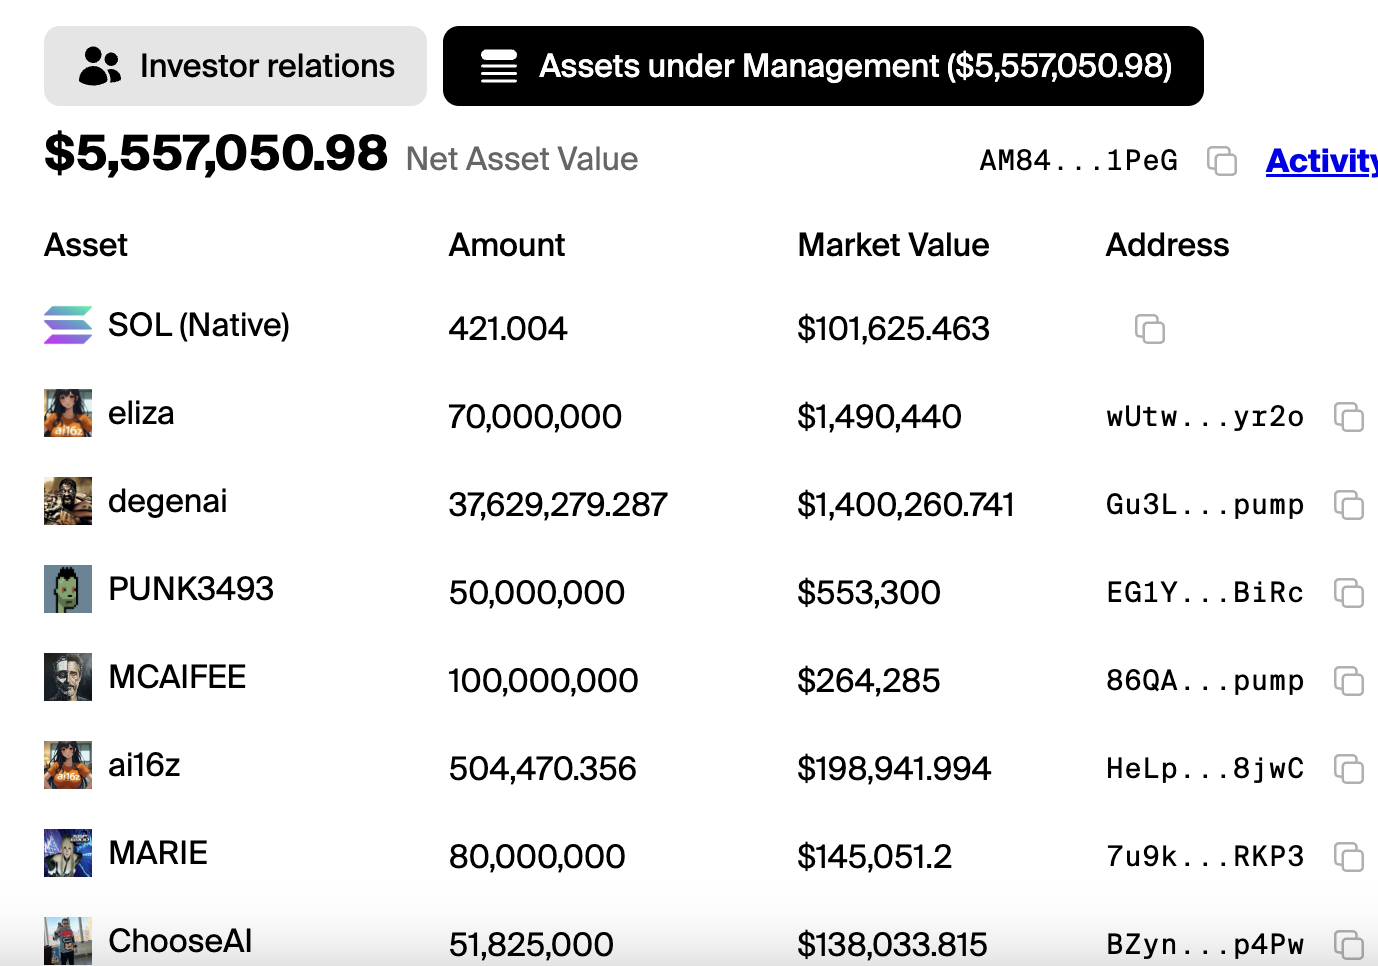1378x966 pixels.
Task: Copy eliza token address wUtw...yr2o
Action: click(1348, 417)
